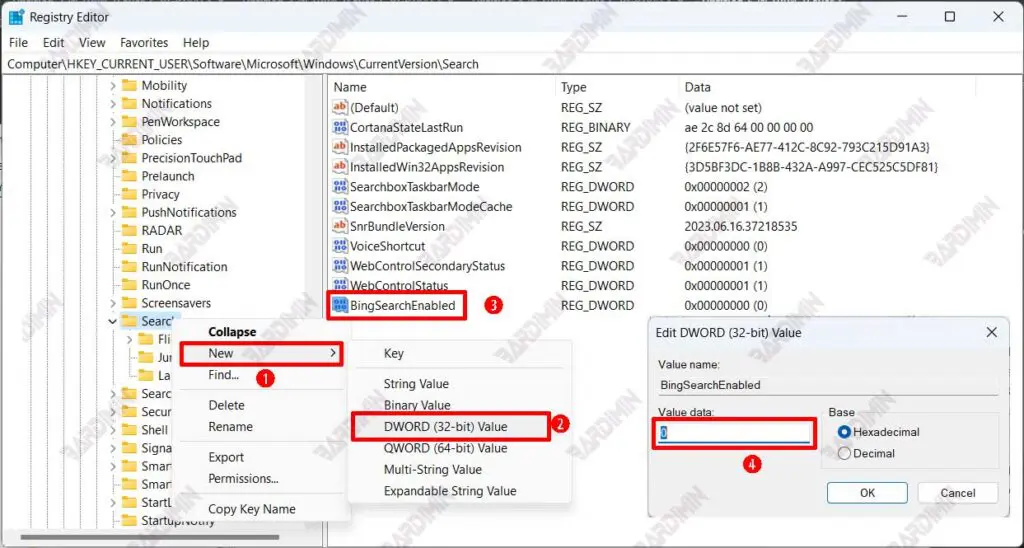Image resolution: width=1024 pixels, height=548 pixels.
Task: Expand the PrecisionTouchPad key
Action: pos(112,158)
